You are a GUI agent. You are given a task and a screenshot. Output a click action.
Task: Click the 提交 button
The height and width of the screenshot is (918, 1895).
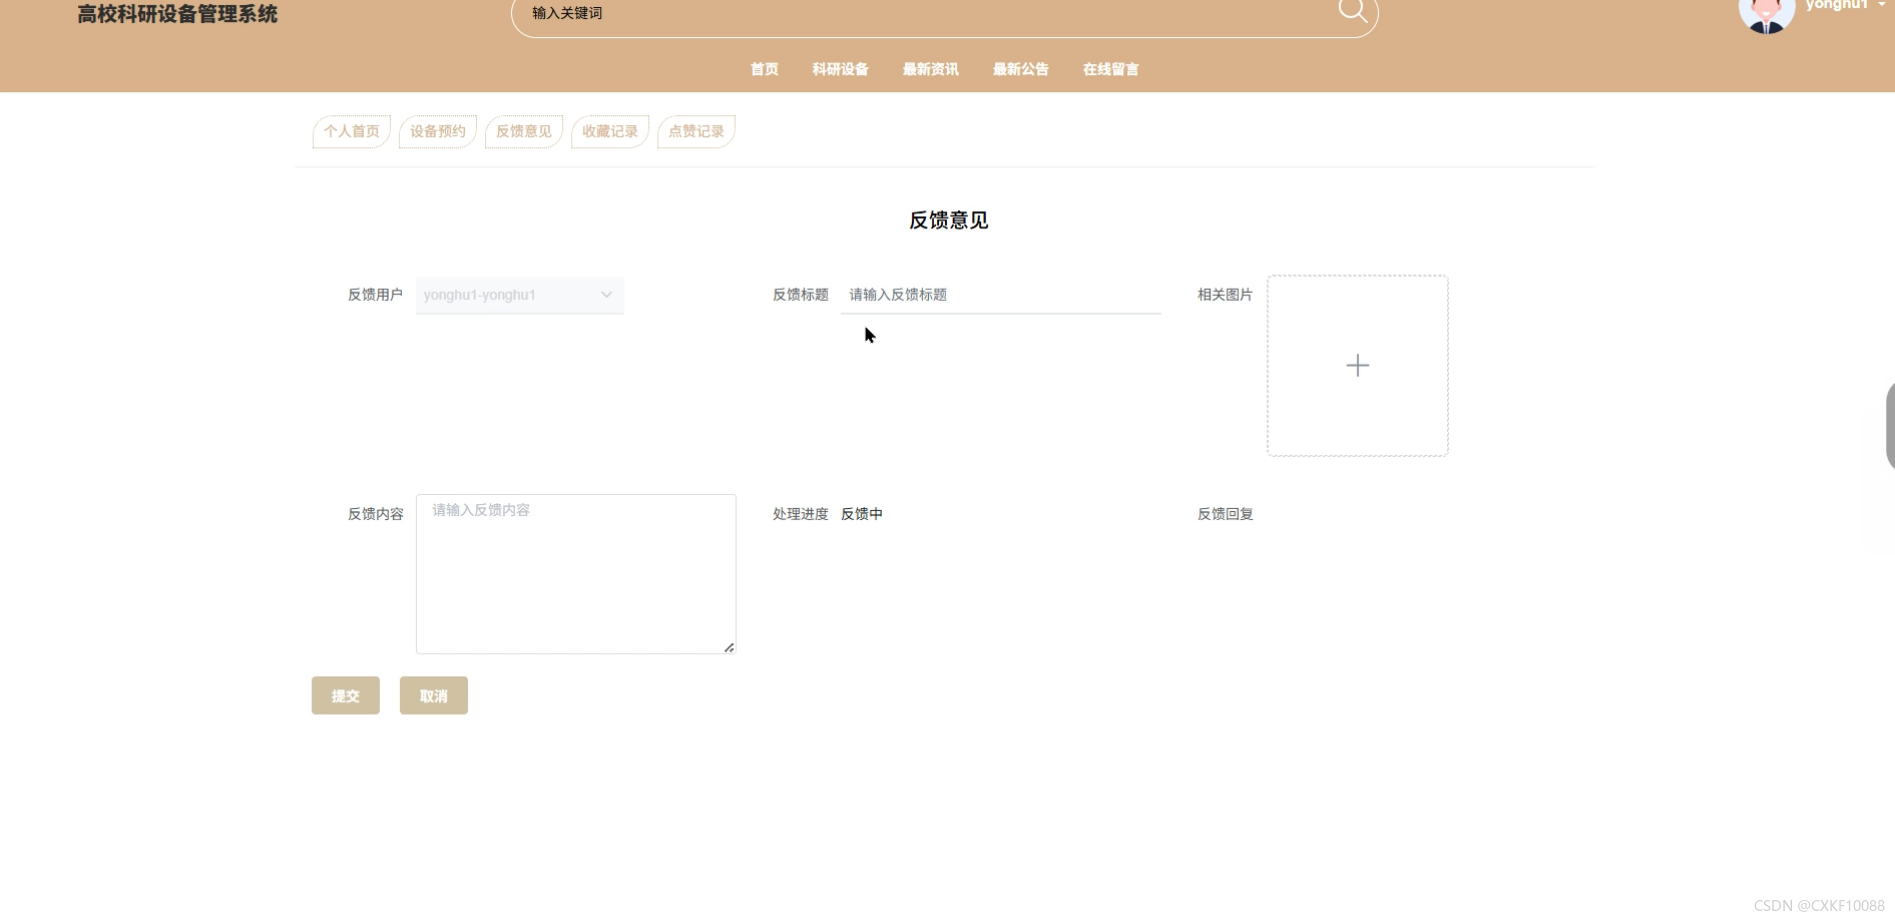345,696
